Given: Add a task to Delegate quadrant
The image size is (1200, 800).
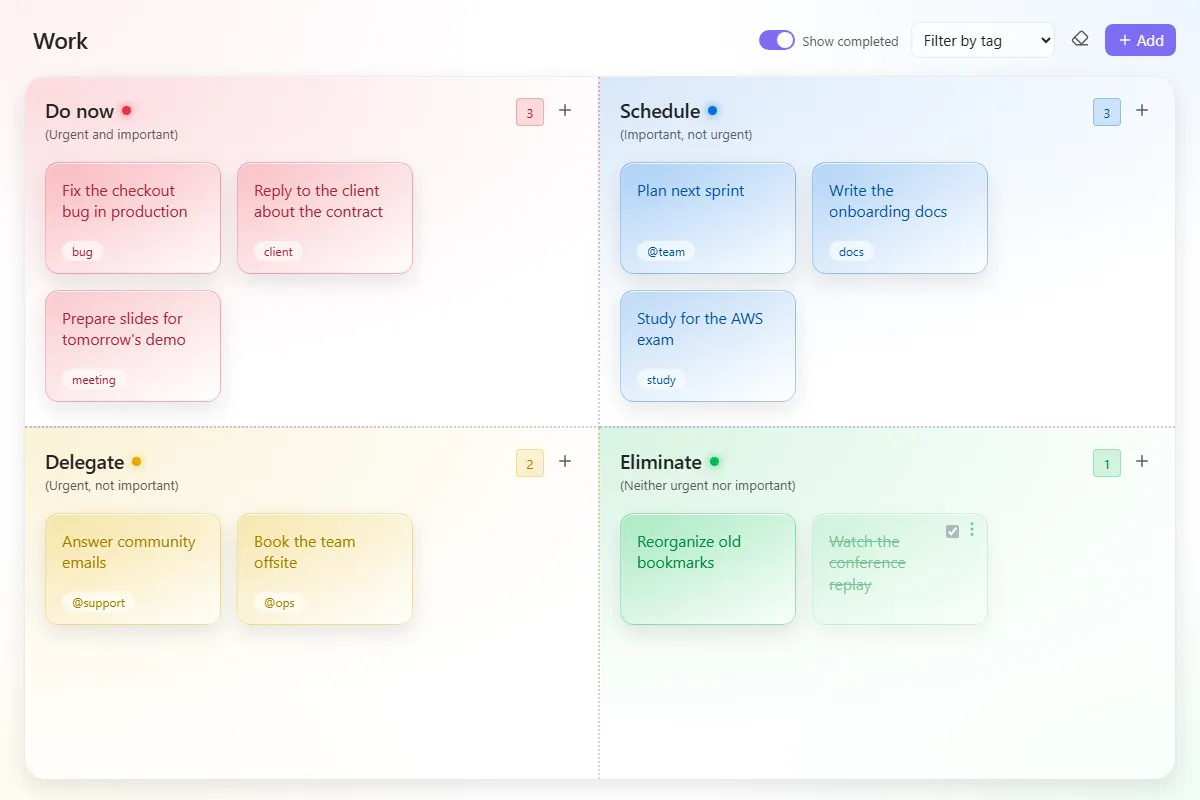Looking at the screenshot, I should click(565, 462).
